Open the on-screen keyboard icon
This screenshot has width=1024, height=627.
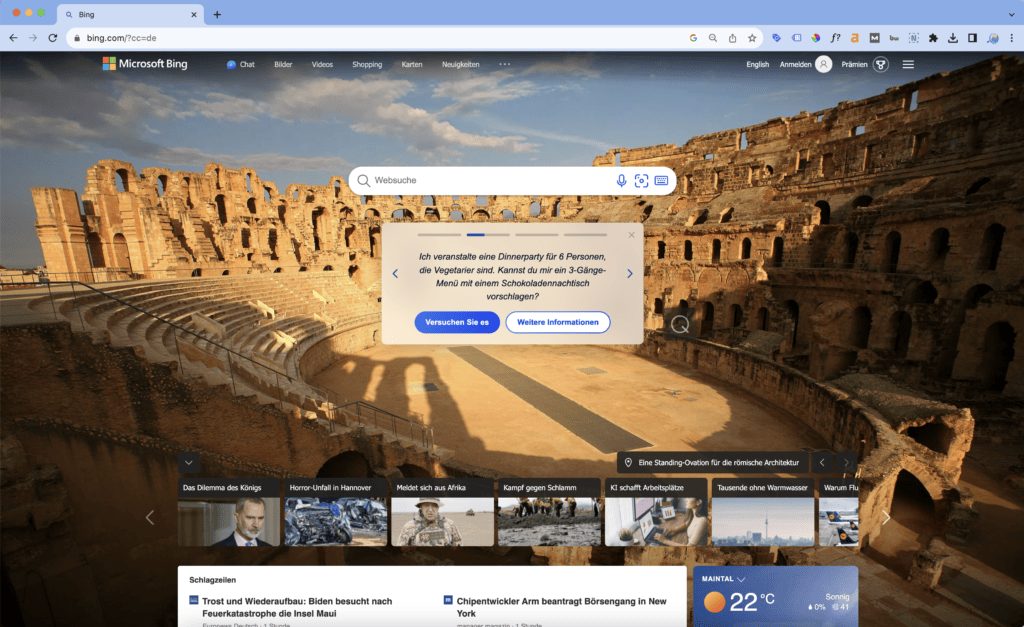pos(661,181)
